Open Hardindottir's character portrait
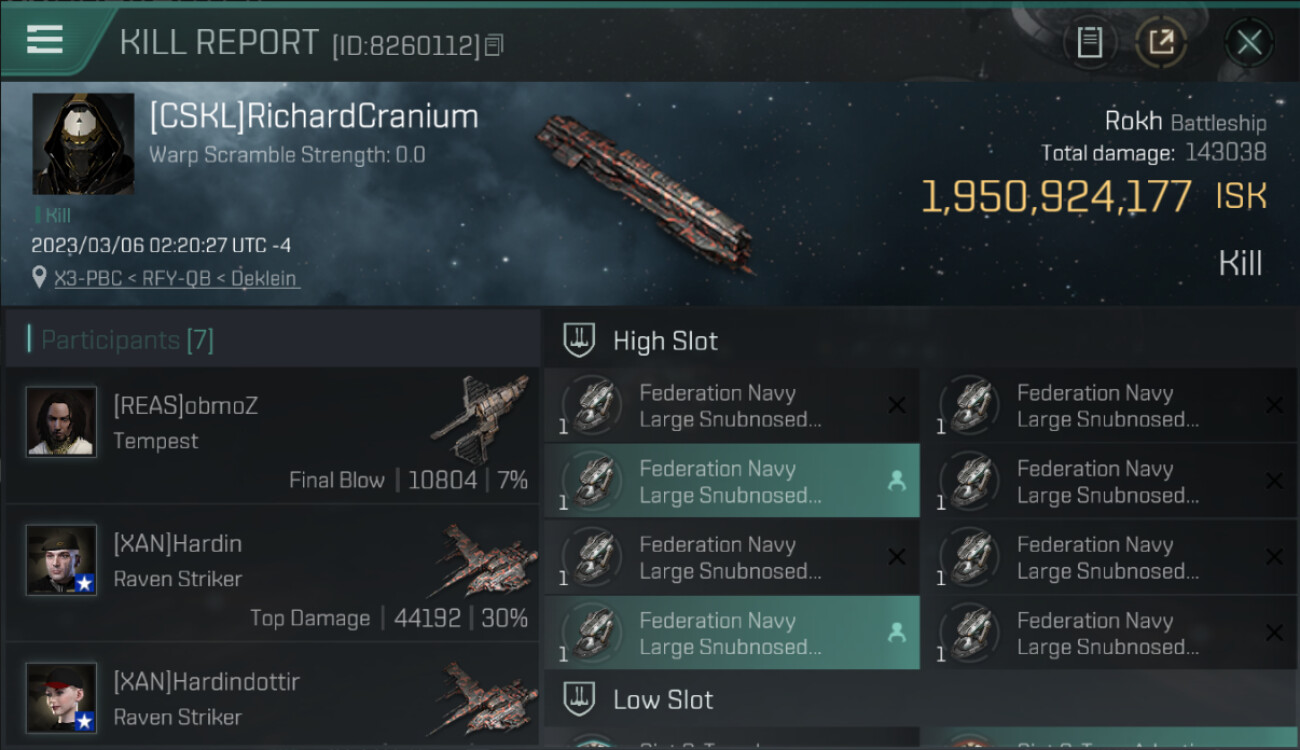 pyautogui.click(x=62, y=697)
